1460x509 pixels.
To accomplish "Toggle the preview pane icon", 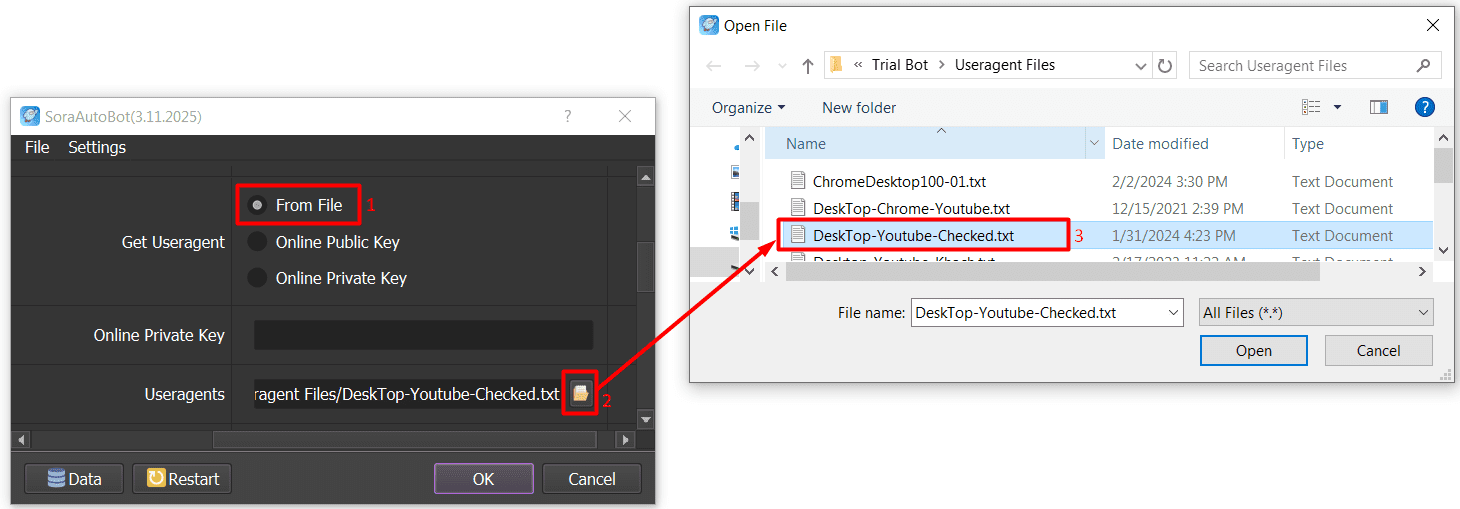I will pos(1379,107).
